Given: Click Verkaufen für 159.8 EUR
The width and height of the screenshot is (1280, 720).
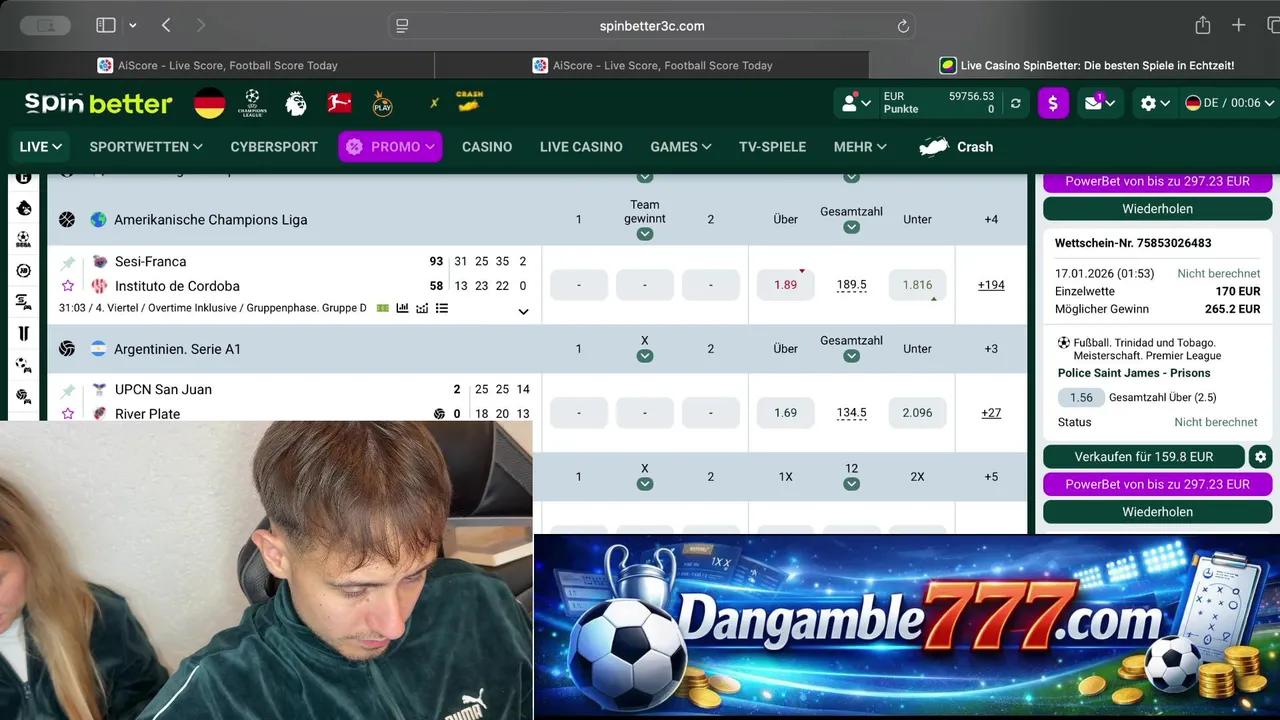Looking at the screenshot, I should [1143, 457].
